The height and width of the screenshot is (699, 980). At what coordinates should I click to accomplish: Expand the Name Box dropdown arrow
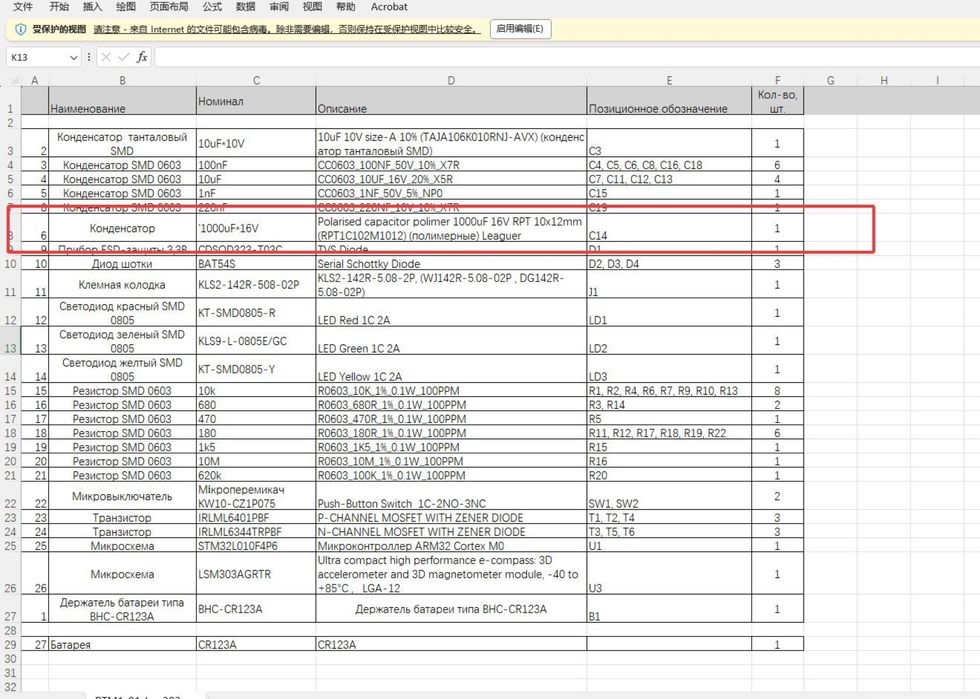coord(73,58)
